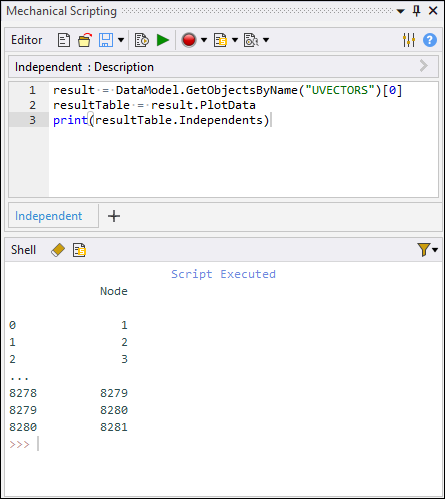Open editor preferences sliders icon

[409, 40]
